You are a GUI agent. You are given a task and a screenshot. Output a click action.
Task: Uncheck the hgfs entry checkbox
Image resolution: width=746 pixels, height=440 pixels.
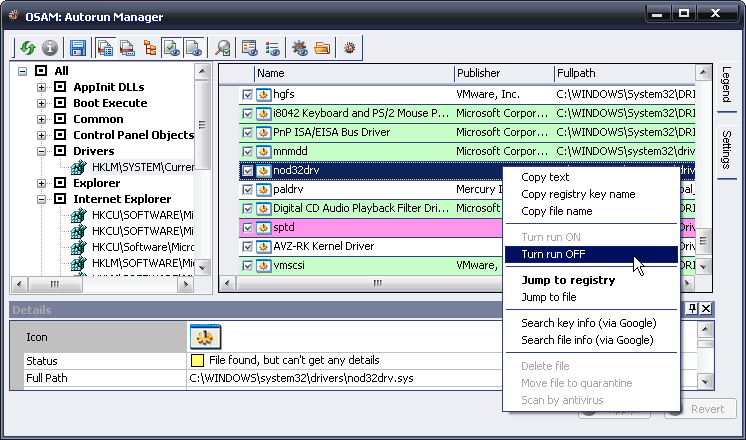(247, 94)
